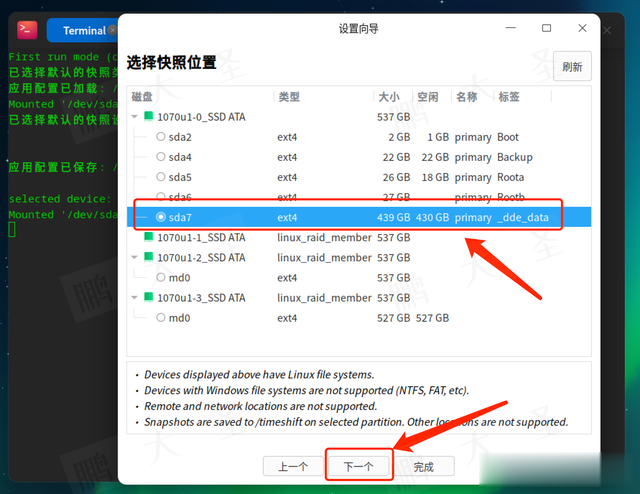Select md0 radio under 1070u1-2_SSD
Image resolution: width=640 pixels, height=494 pixels.
point(161,278)
